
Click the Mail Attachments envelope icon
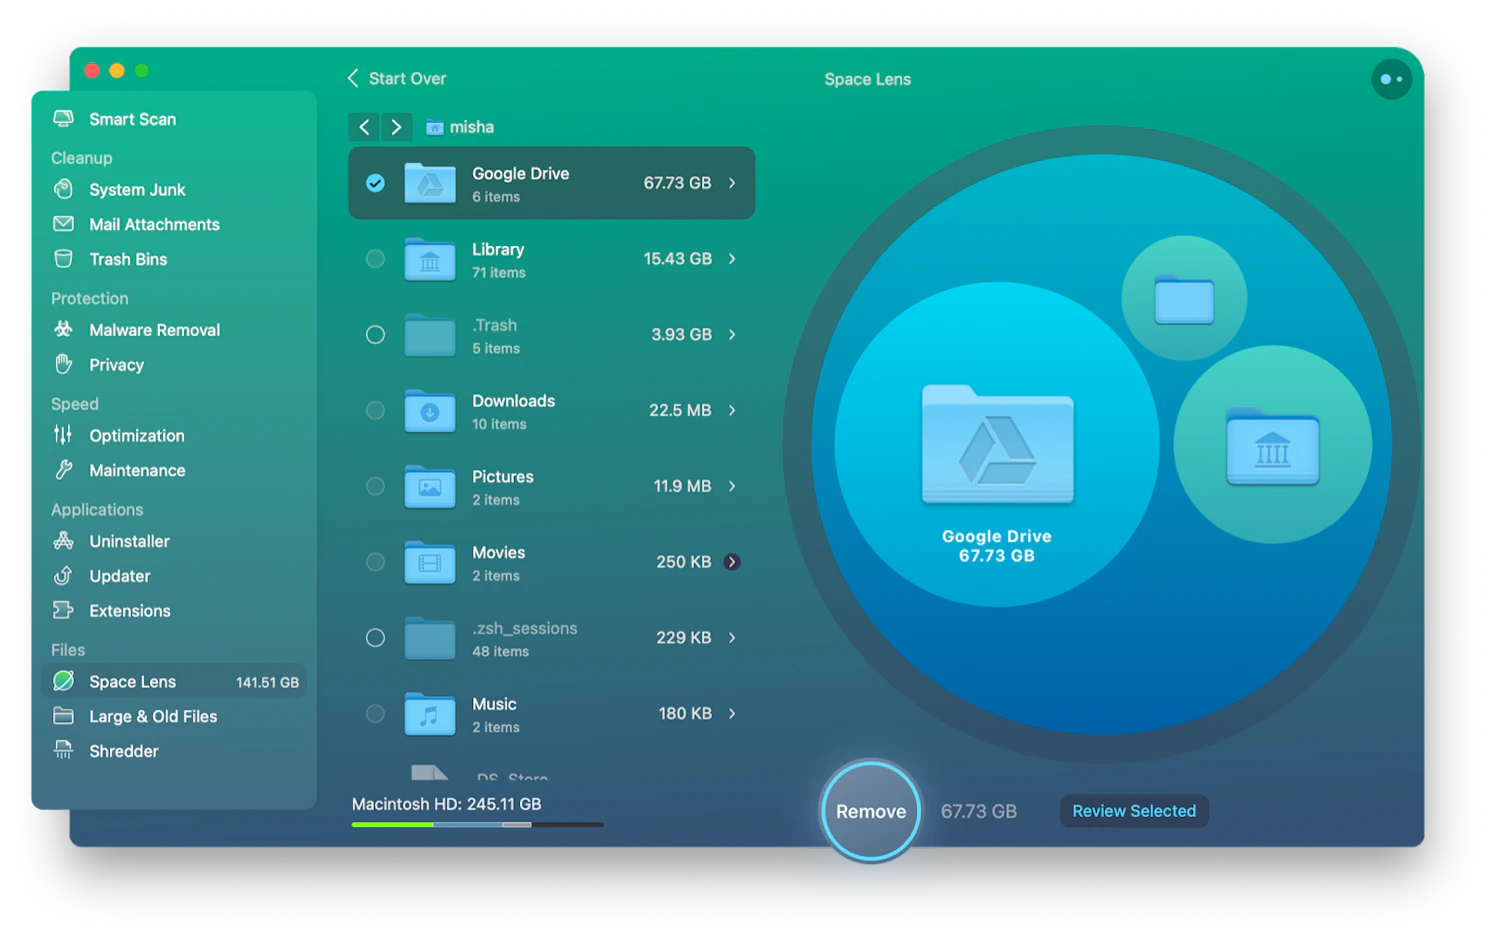(63, 224)
